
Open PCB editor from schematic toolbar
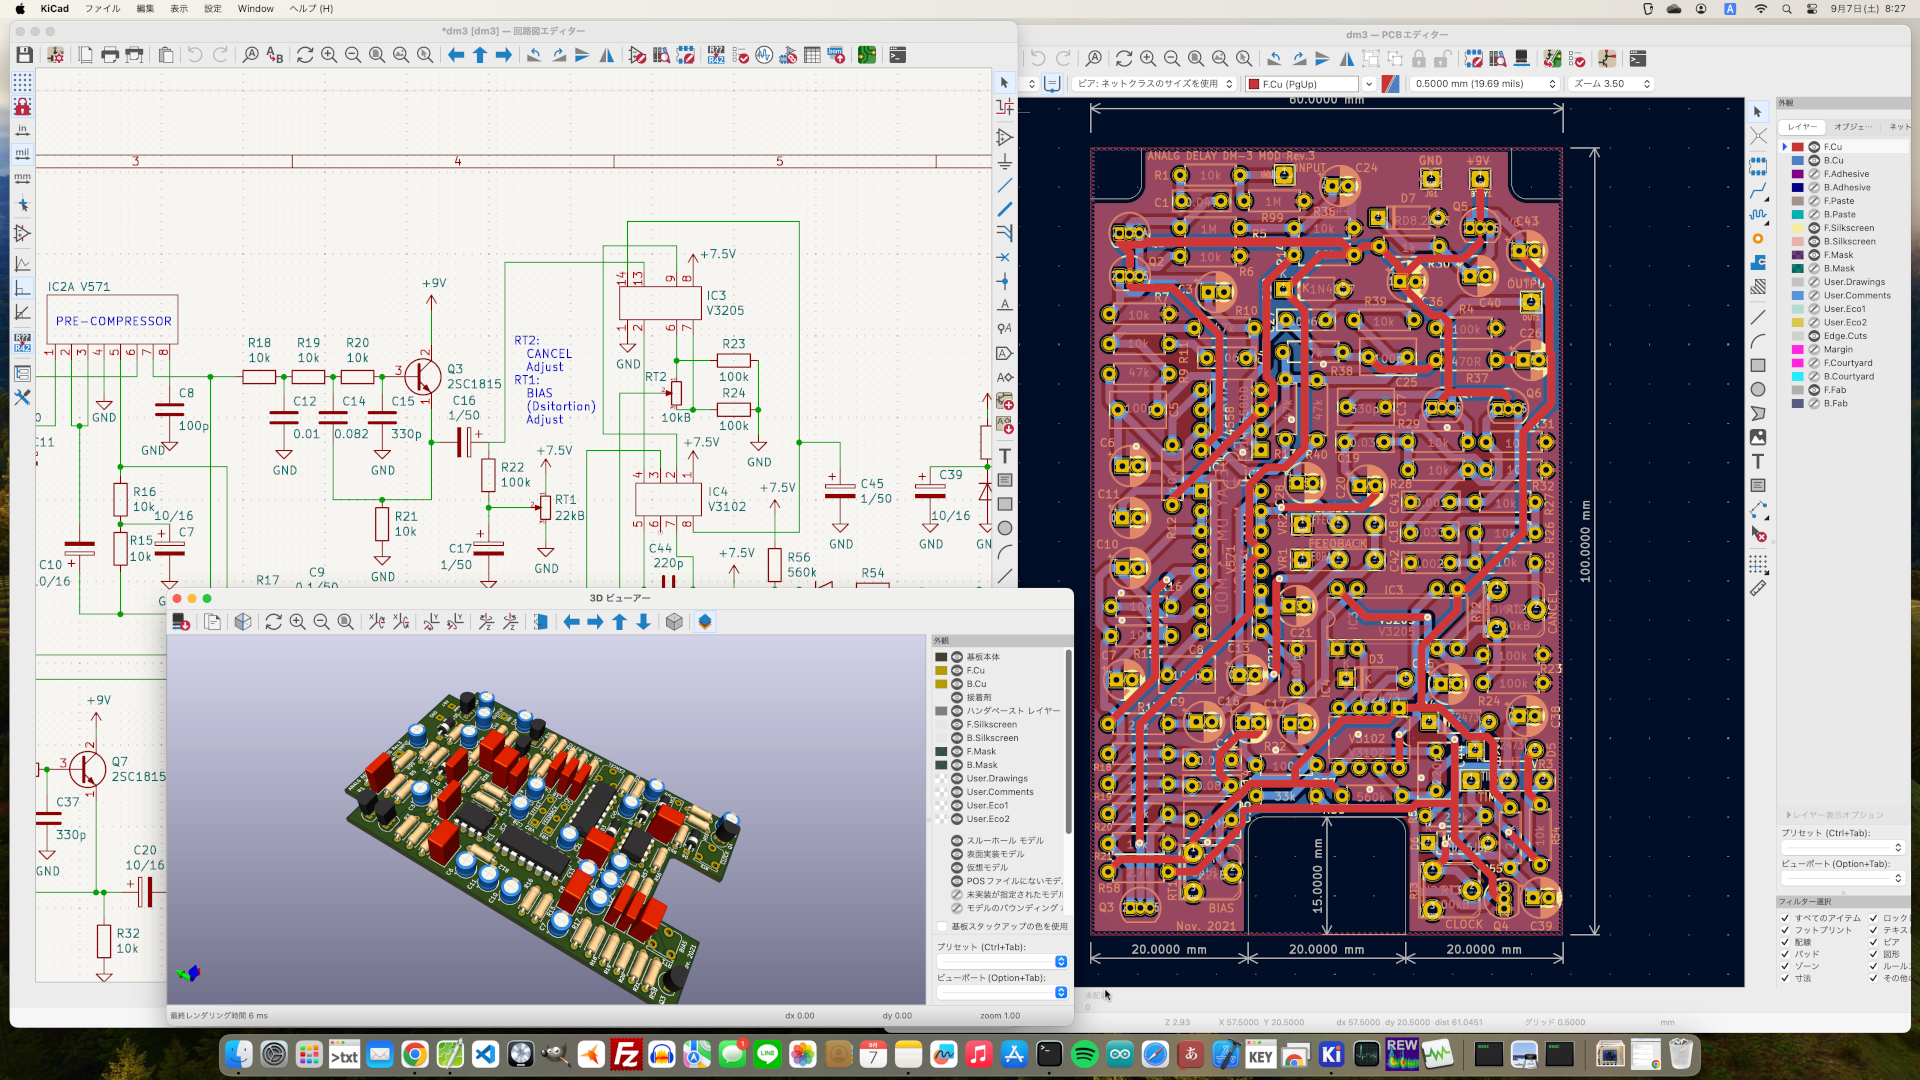[867, 55]
